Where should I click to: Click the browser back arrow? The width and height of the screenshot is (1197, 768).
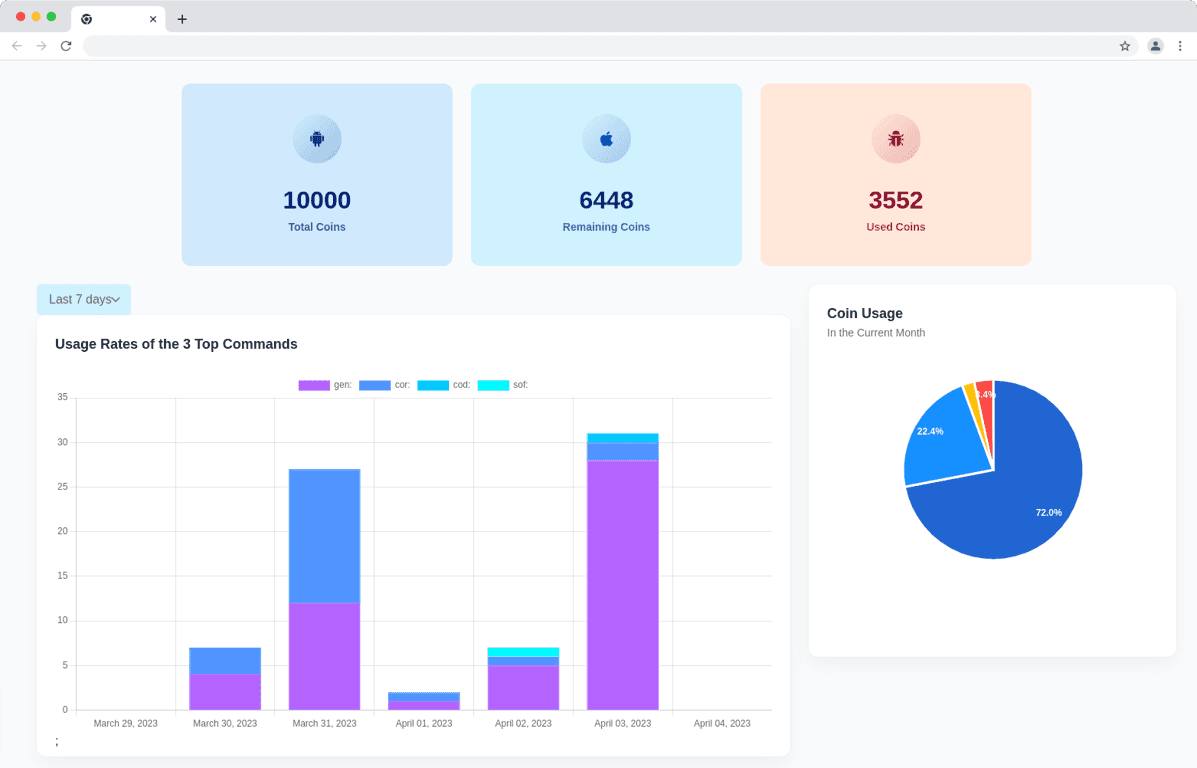[17, 46]
